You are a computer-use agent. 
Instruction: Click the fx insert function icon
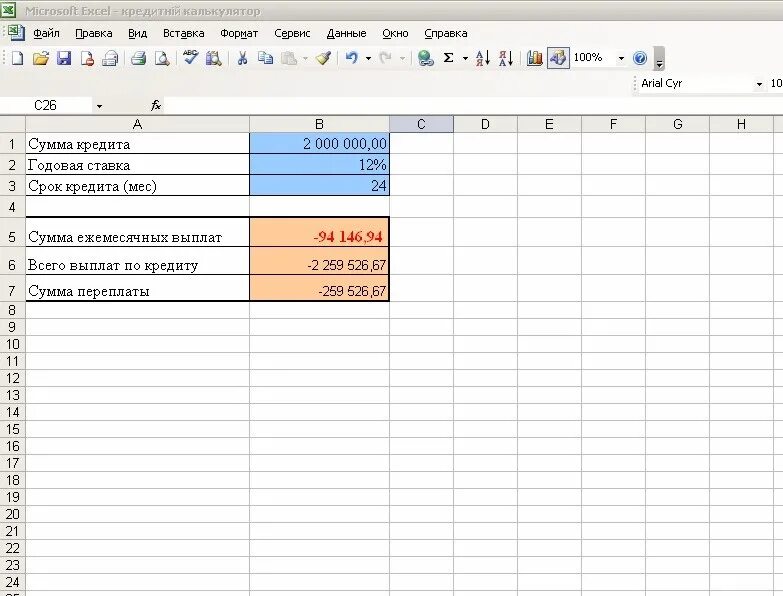(x=156, y=105)
